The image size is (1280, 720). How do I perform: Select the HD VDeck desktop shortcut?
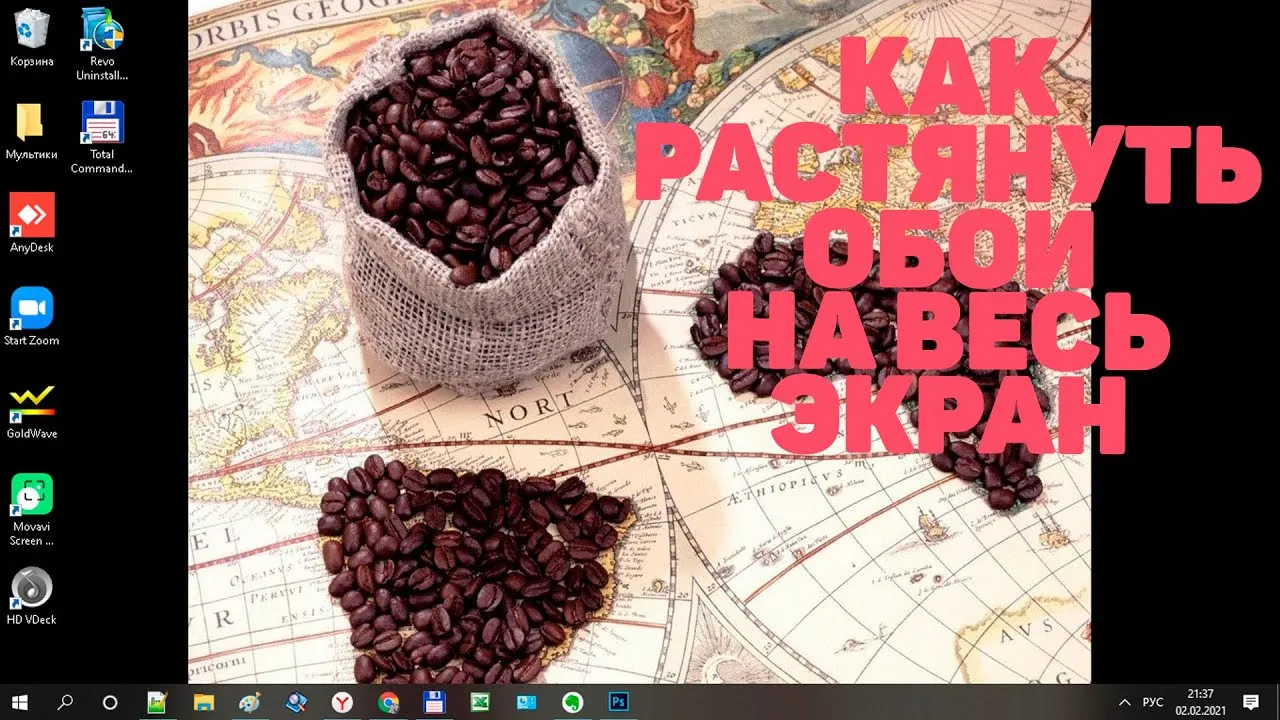[x=32, y=596]
